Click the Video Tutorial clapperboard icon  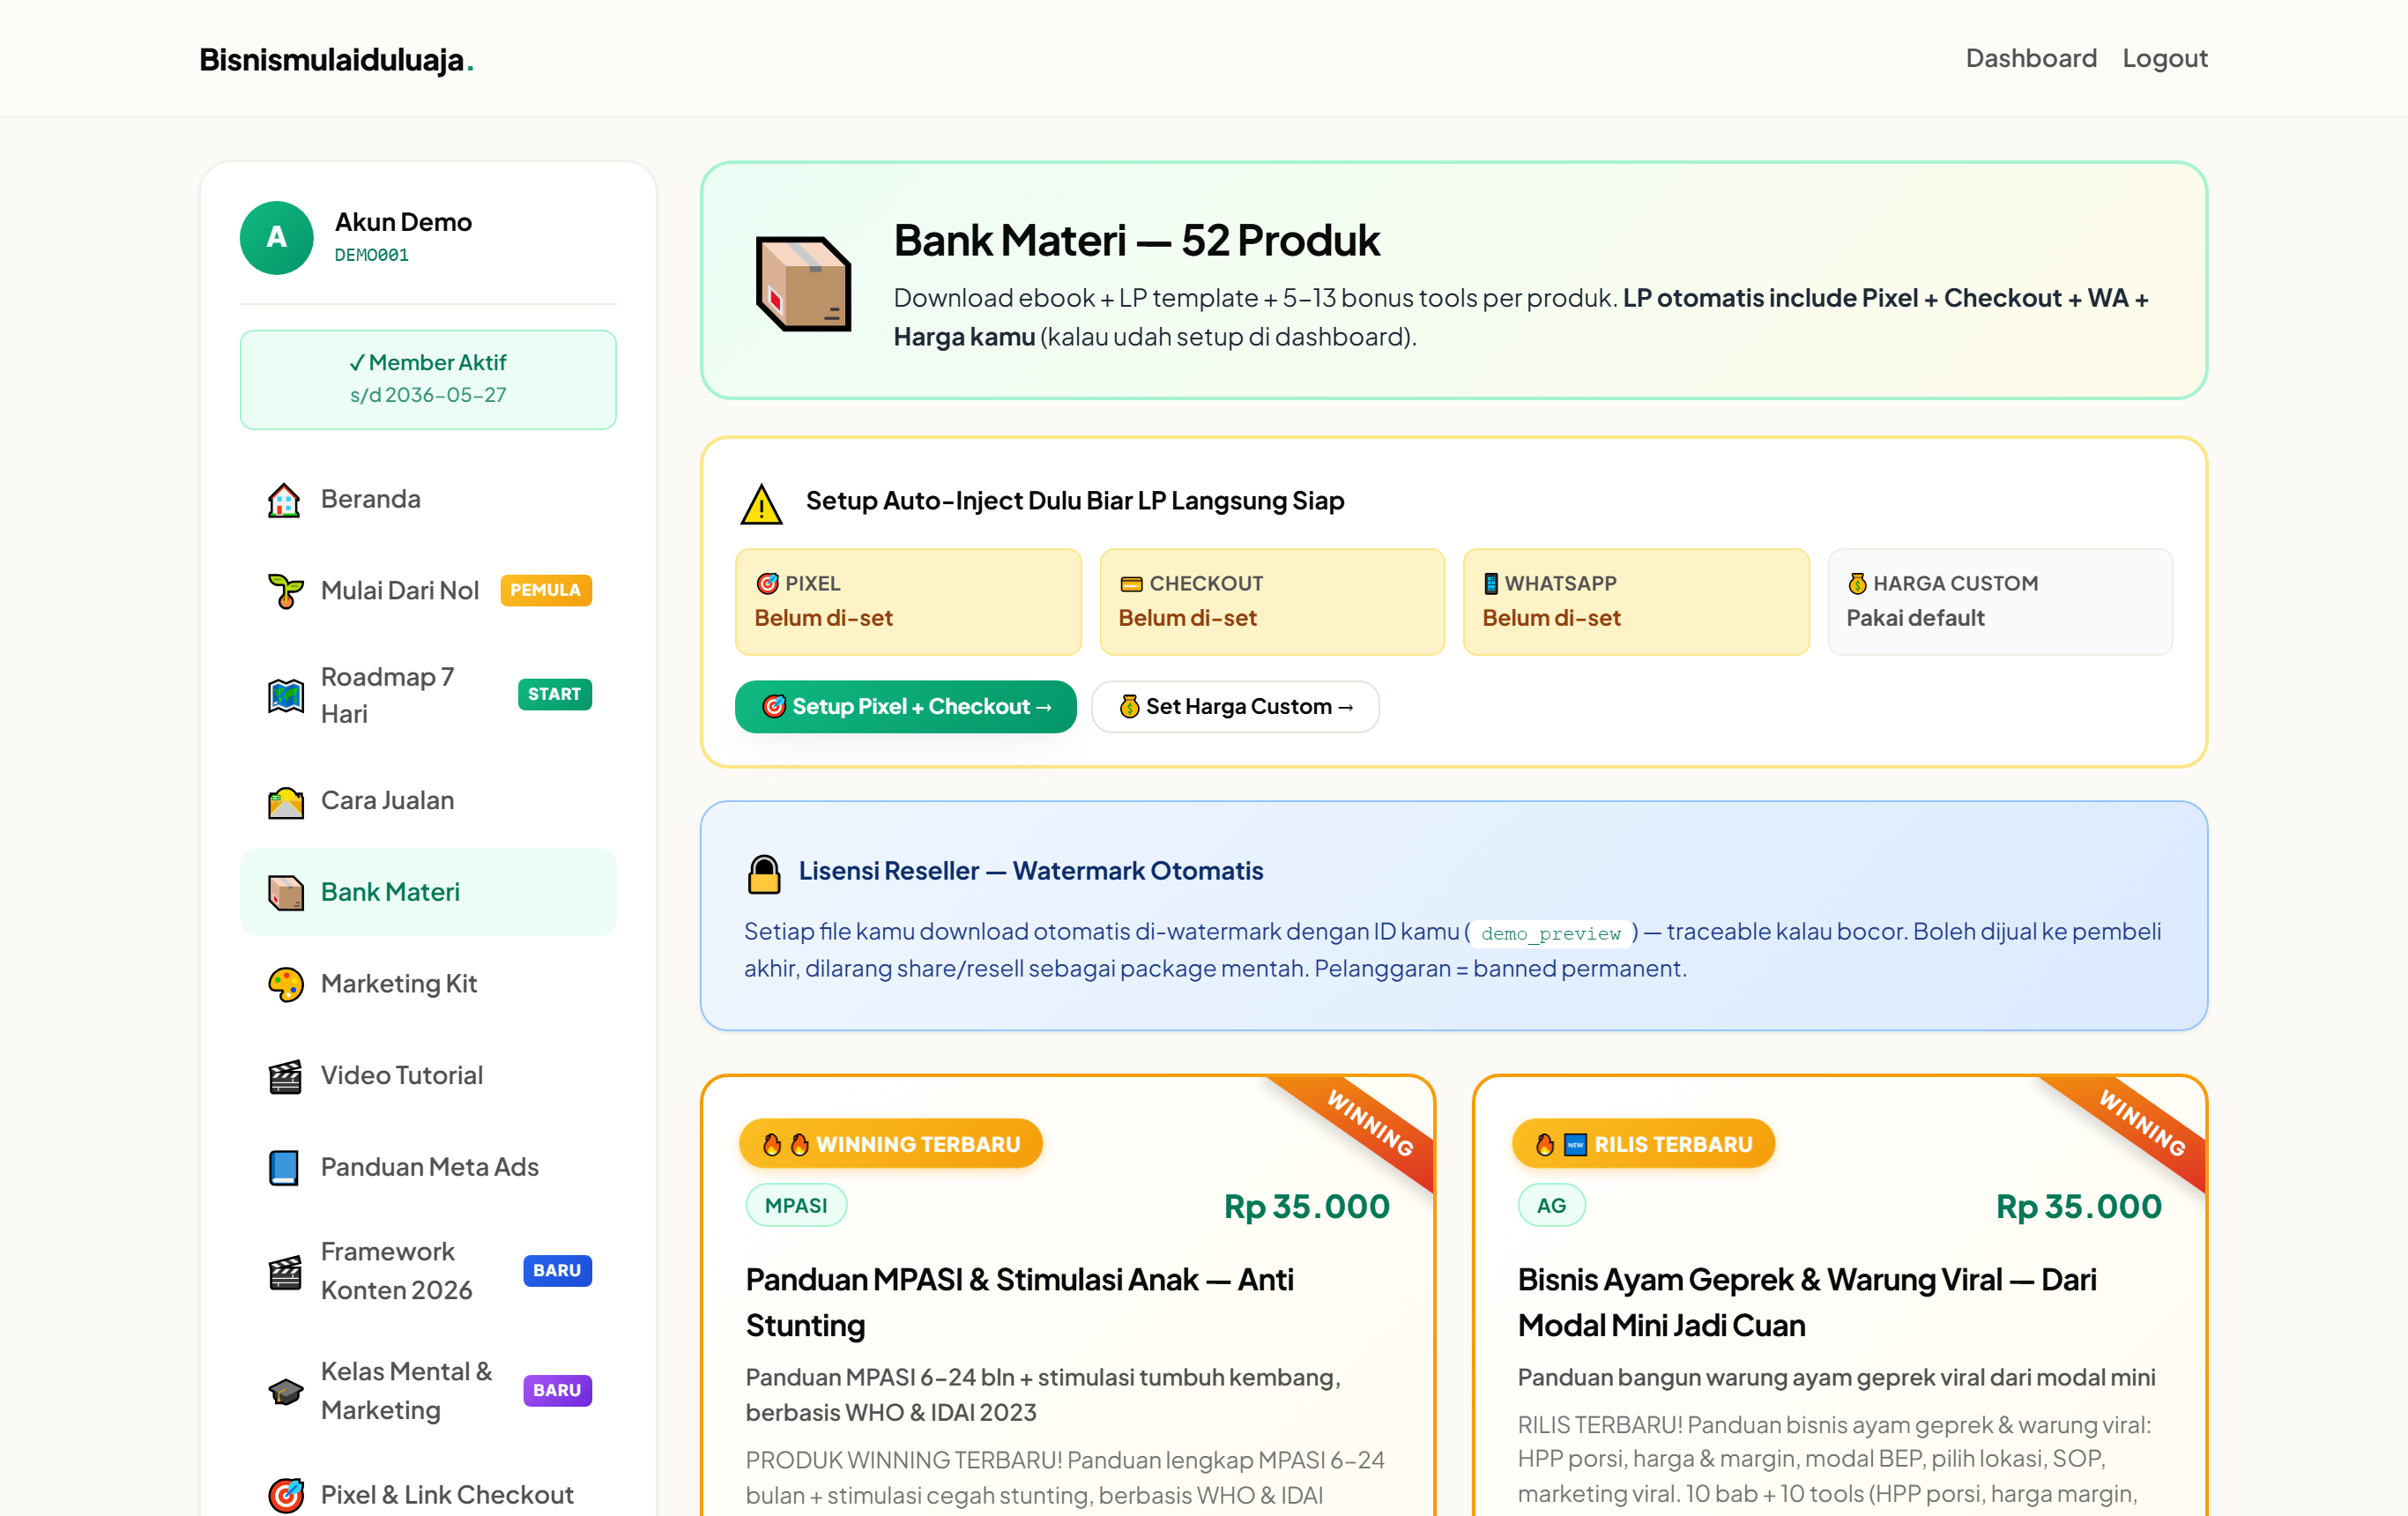pyautogui.click(x=285, y=1076)
